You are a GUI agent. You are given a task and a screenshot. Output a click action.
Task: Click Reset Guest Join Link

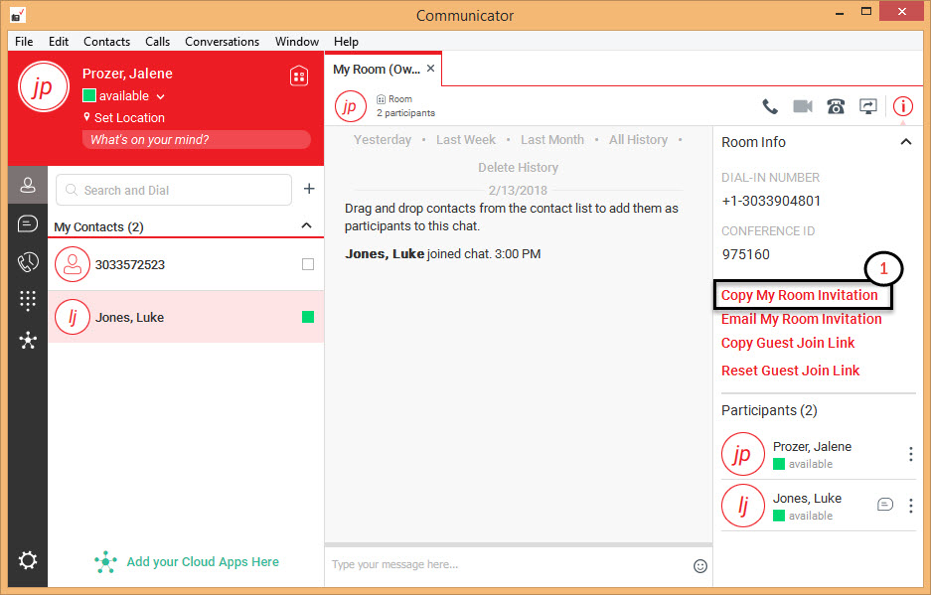790,371
